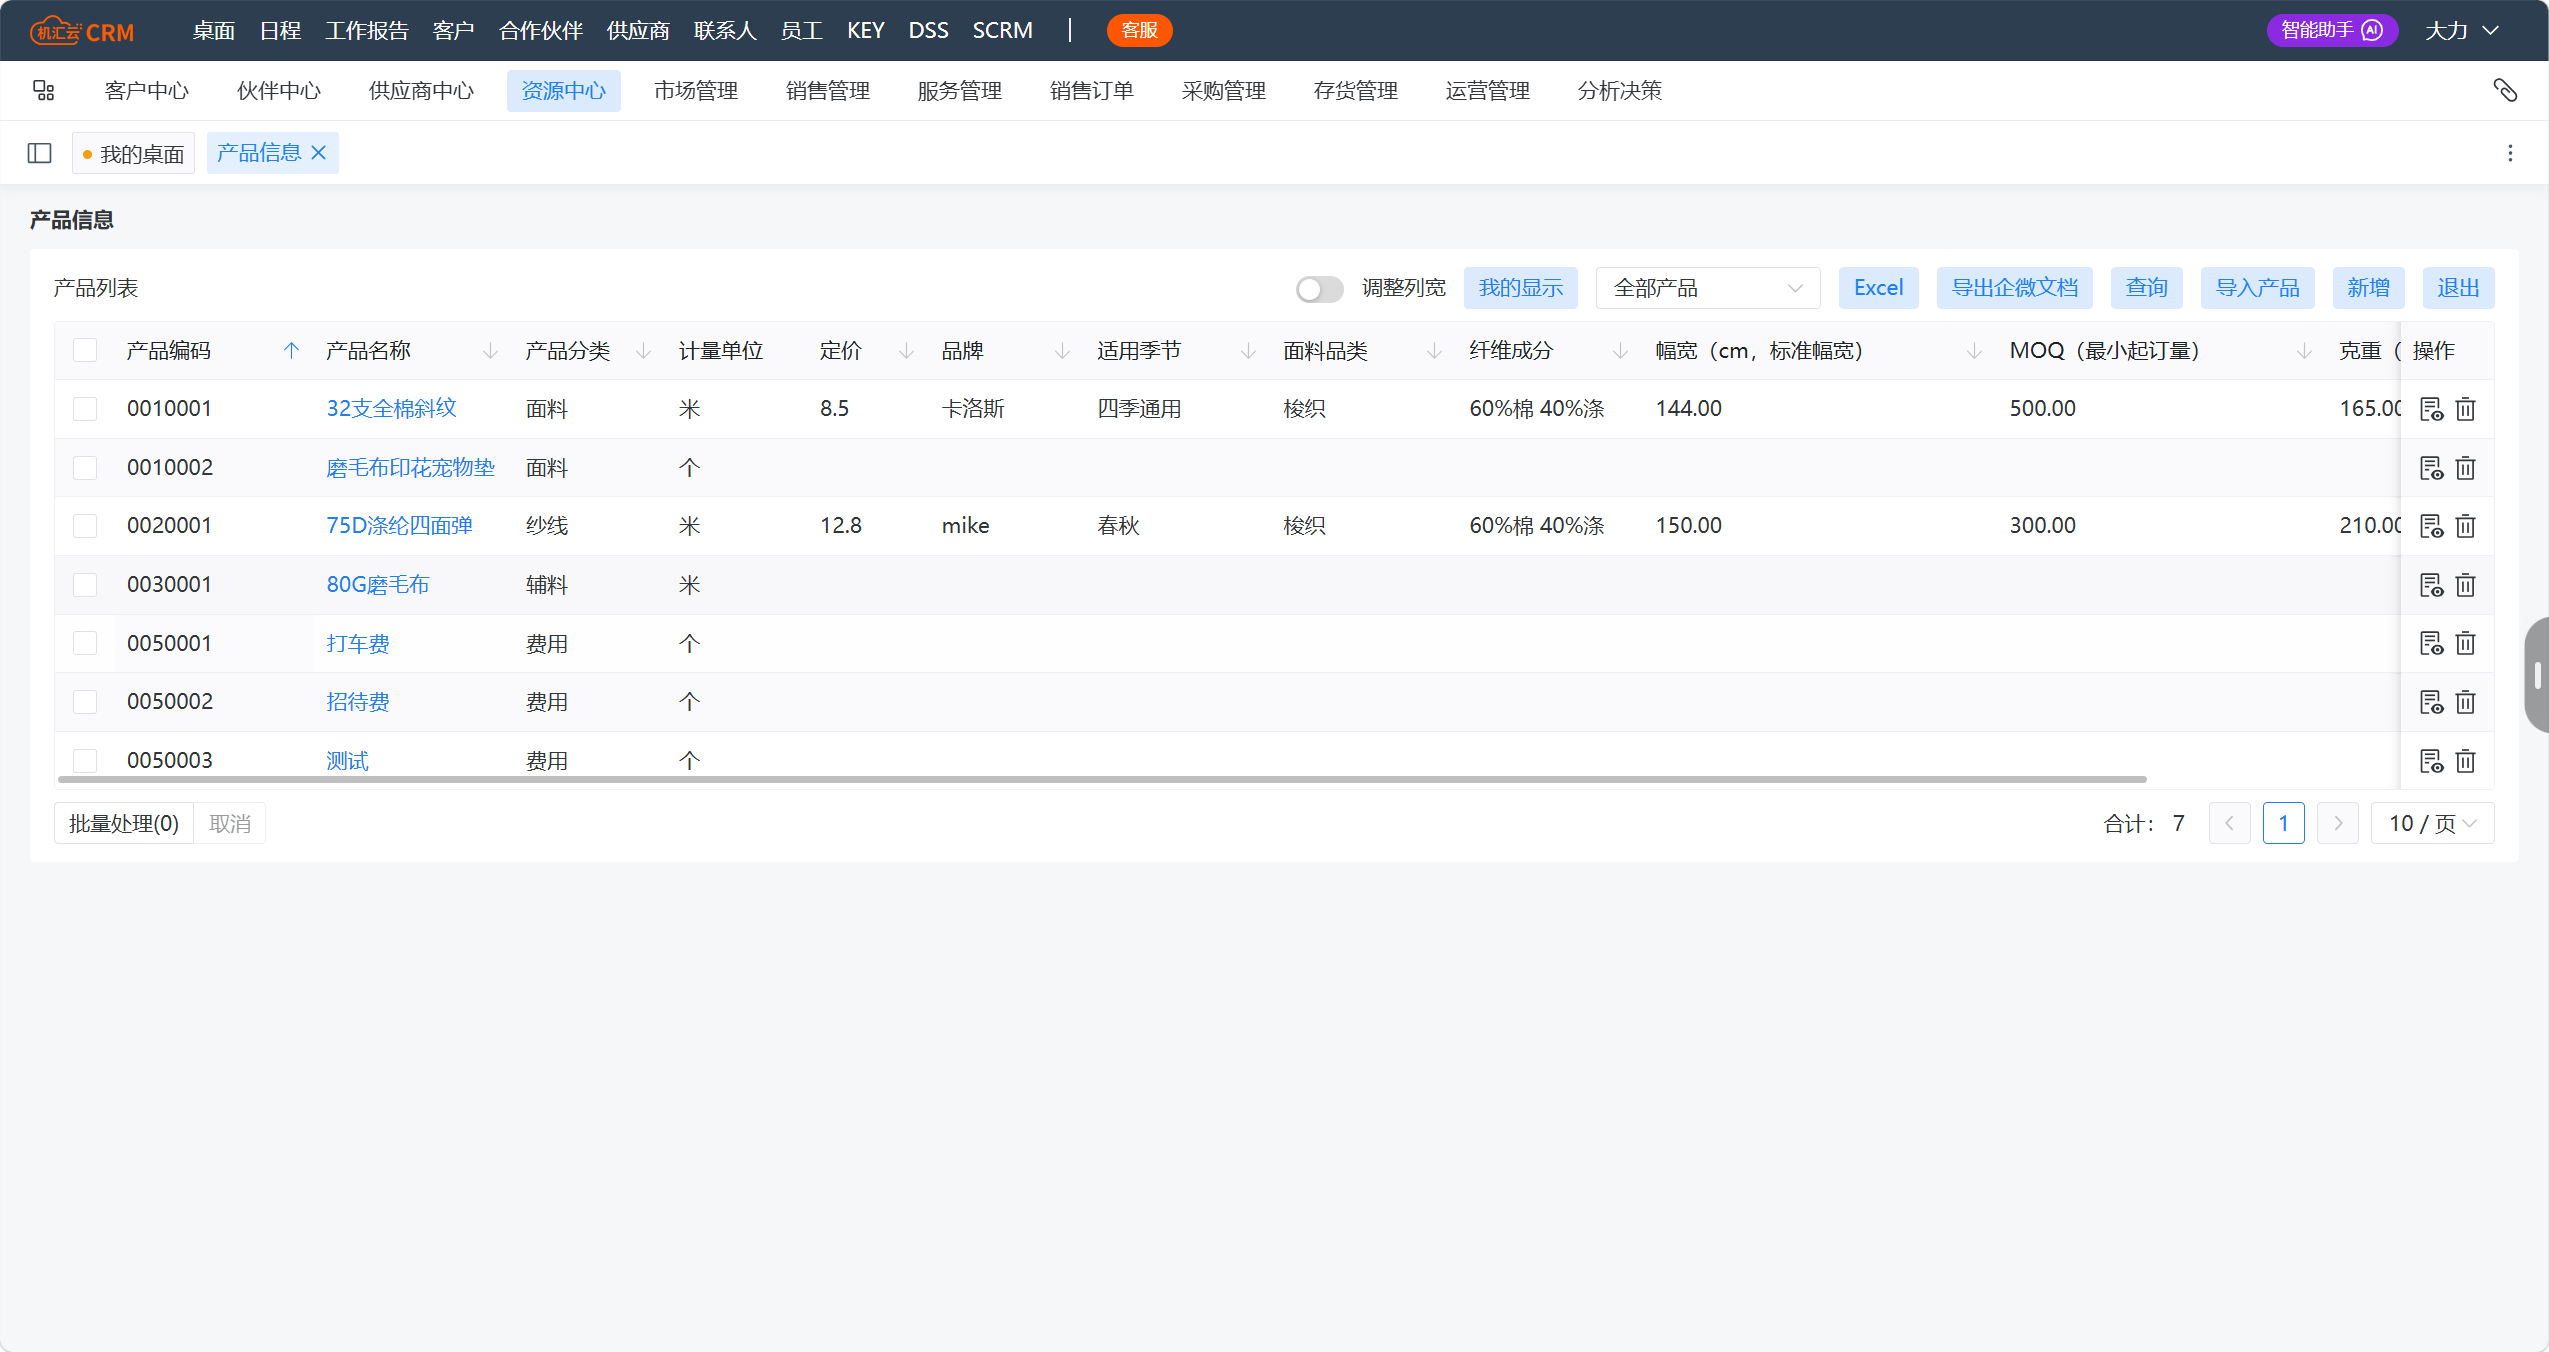
Task: Open the vertical three-dot more menu
Action: (2510, 153)
